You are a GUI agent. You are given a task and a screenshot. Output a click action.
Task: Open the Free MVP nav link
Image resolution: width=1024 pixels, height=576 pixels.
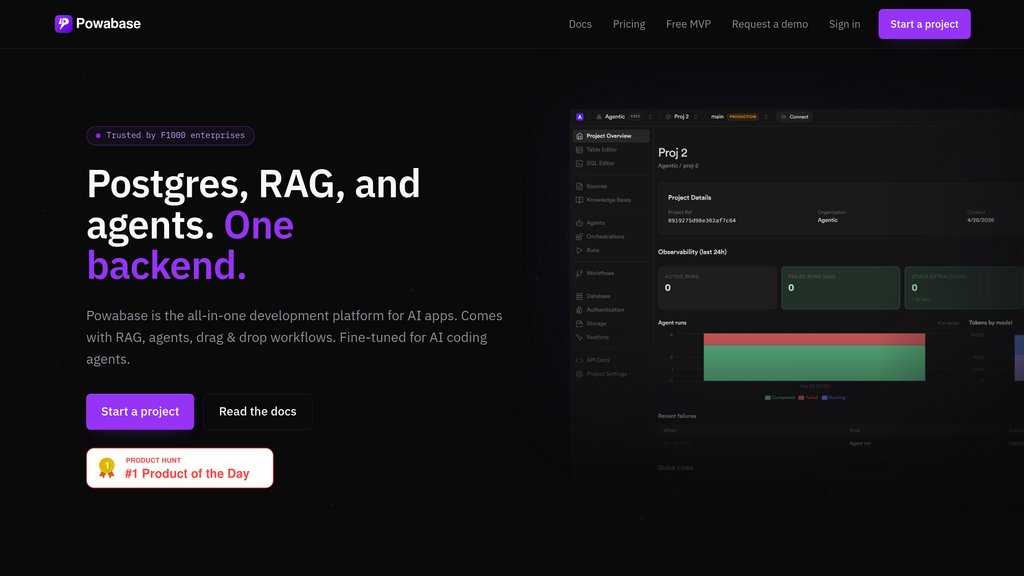[688, 24]
